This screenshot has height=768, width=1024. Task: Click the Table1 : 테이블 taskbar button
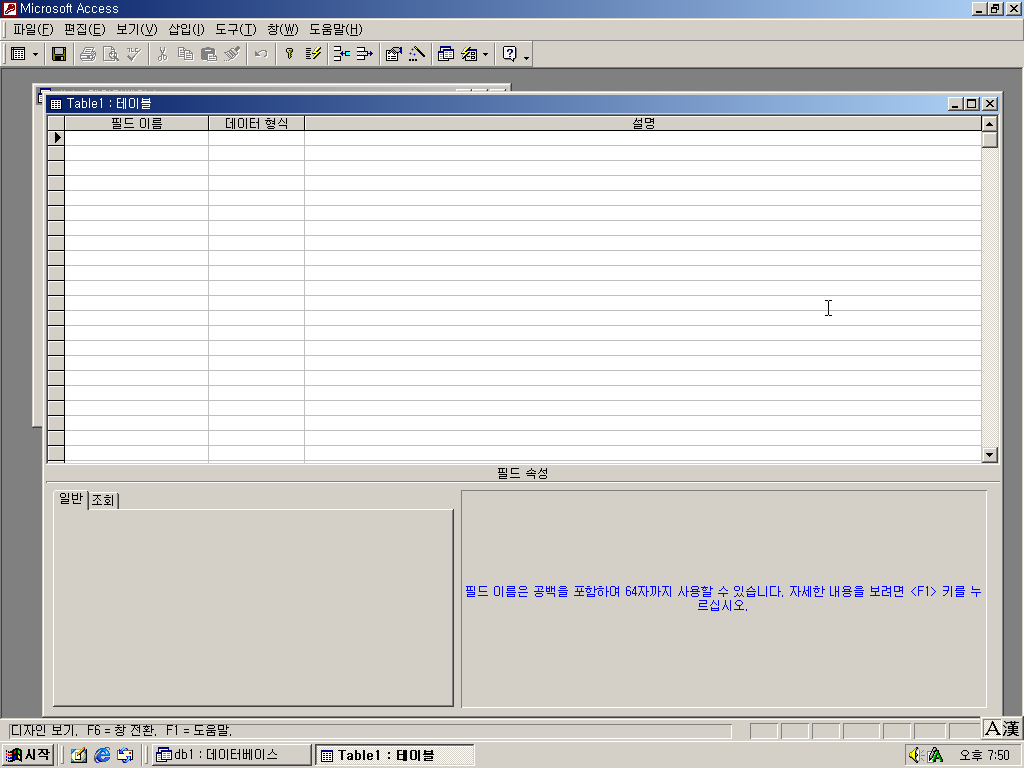click(x=394, y=755)
